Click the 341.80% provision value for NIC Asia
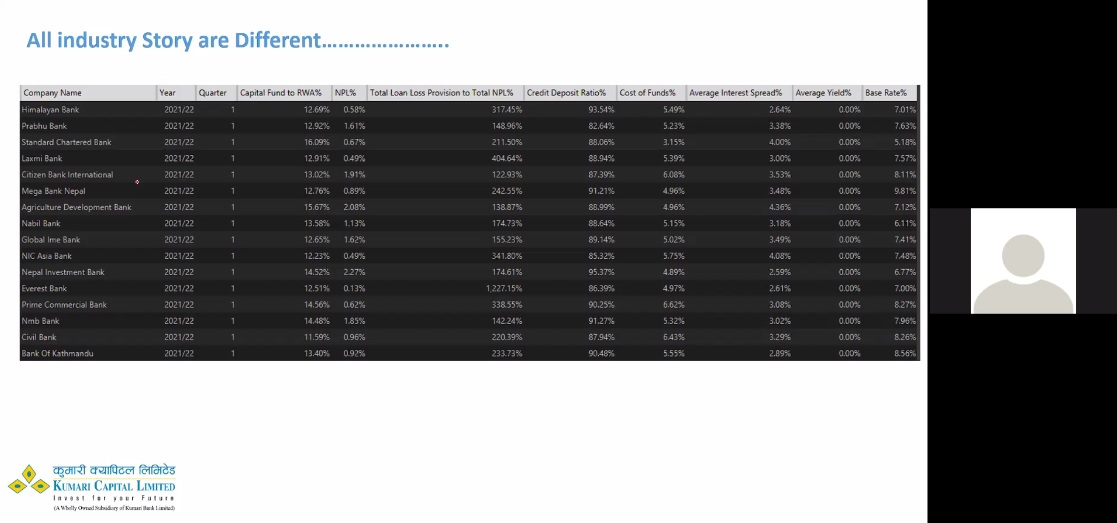The height and width of the screenshot is (523, 1117). point(506,256)
